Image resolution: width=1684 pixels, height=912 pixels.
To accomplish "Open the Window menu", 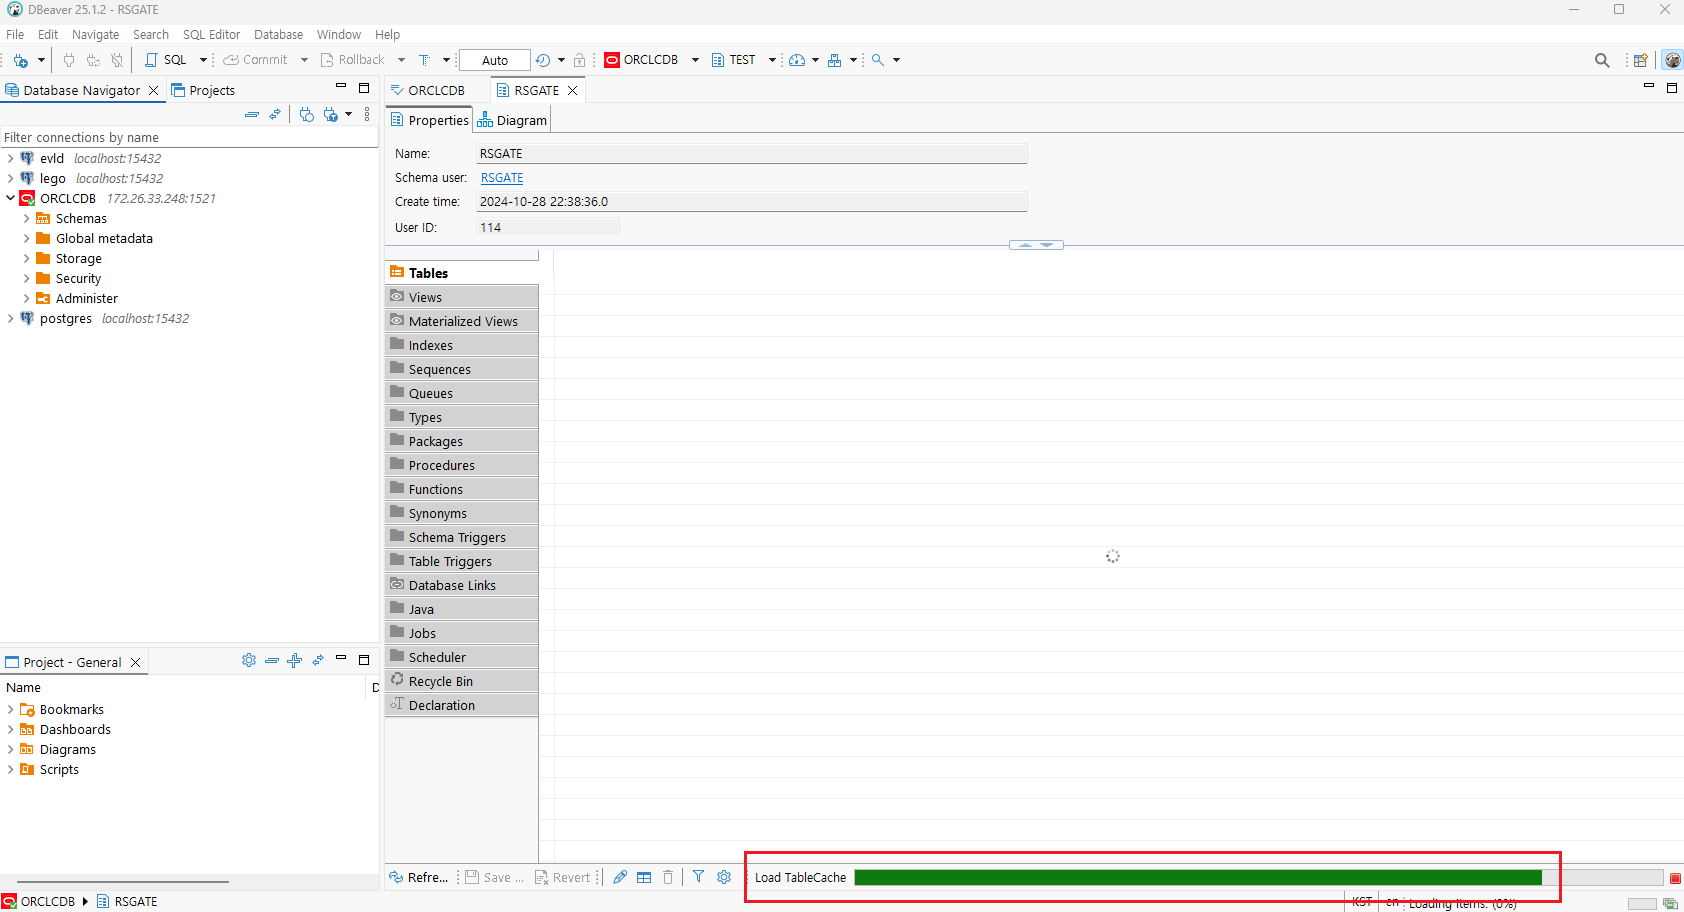I will (339, 34).
